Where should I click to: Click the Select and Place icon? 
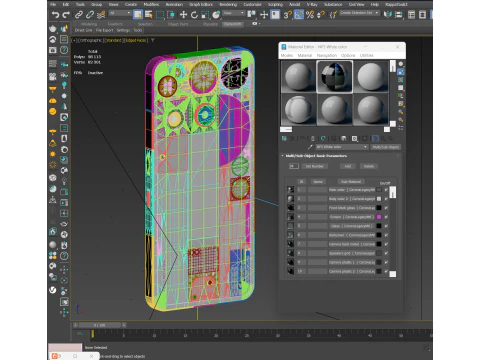click(216, 14)
